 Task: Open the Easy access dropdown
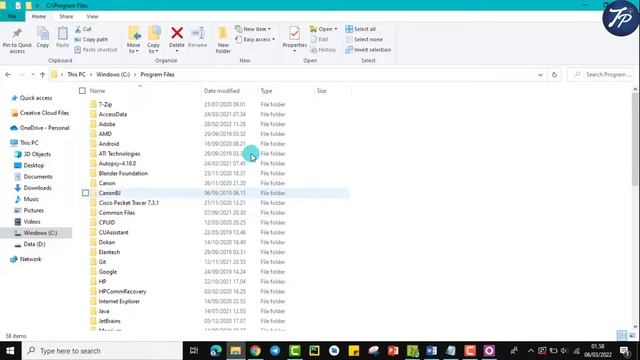coord(255,40)
